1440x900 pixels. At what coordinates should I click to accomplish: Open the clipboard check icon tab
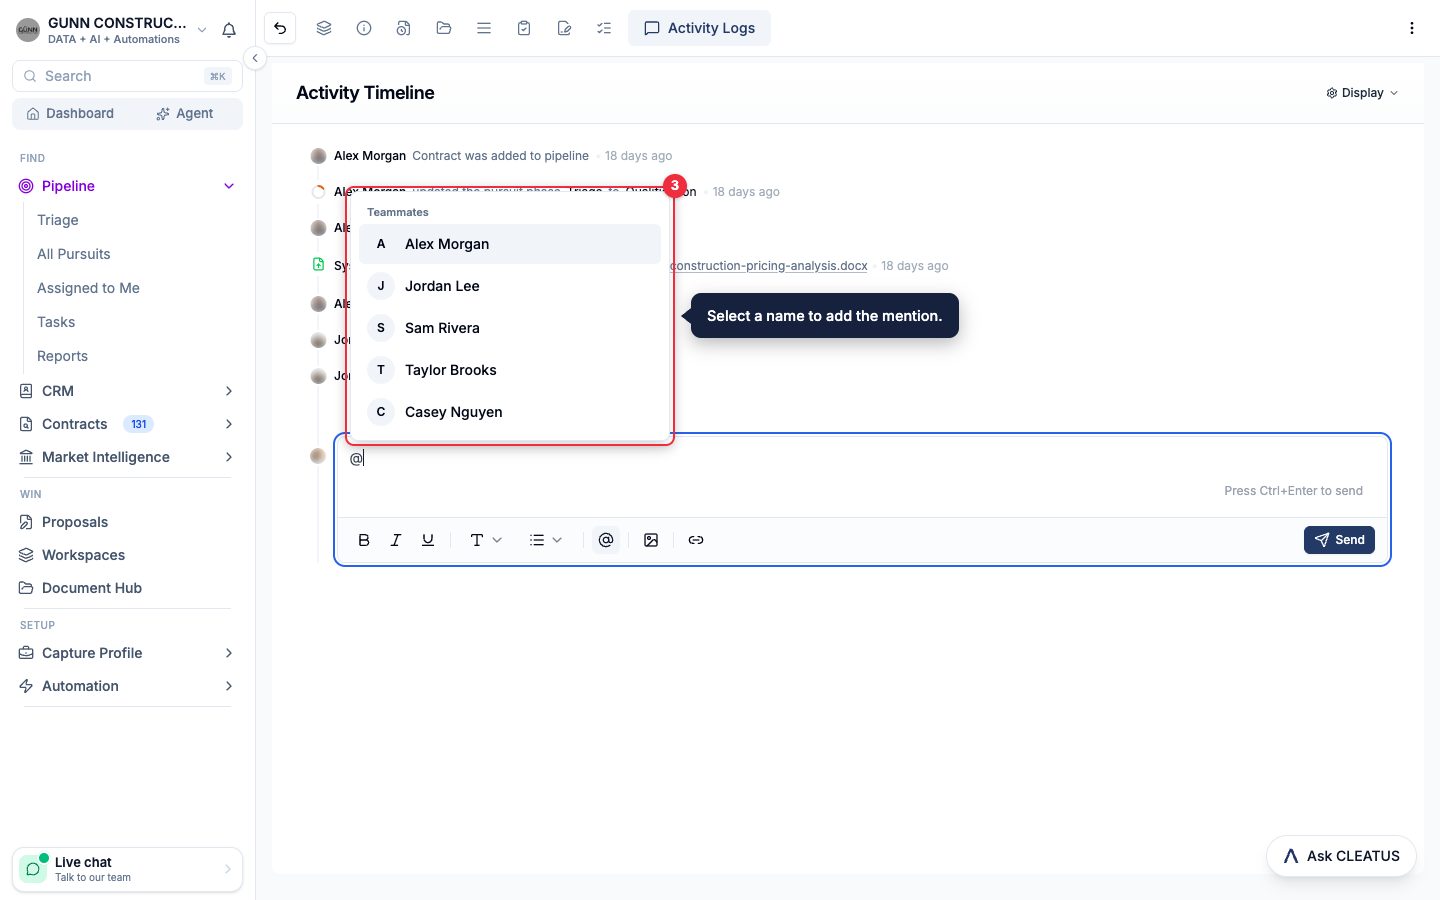click(x=524, y=28)
